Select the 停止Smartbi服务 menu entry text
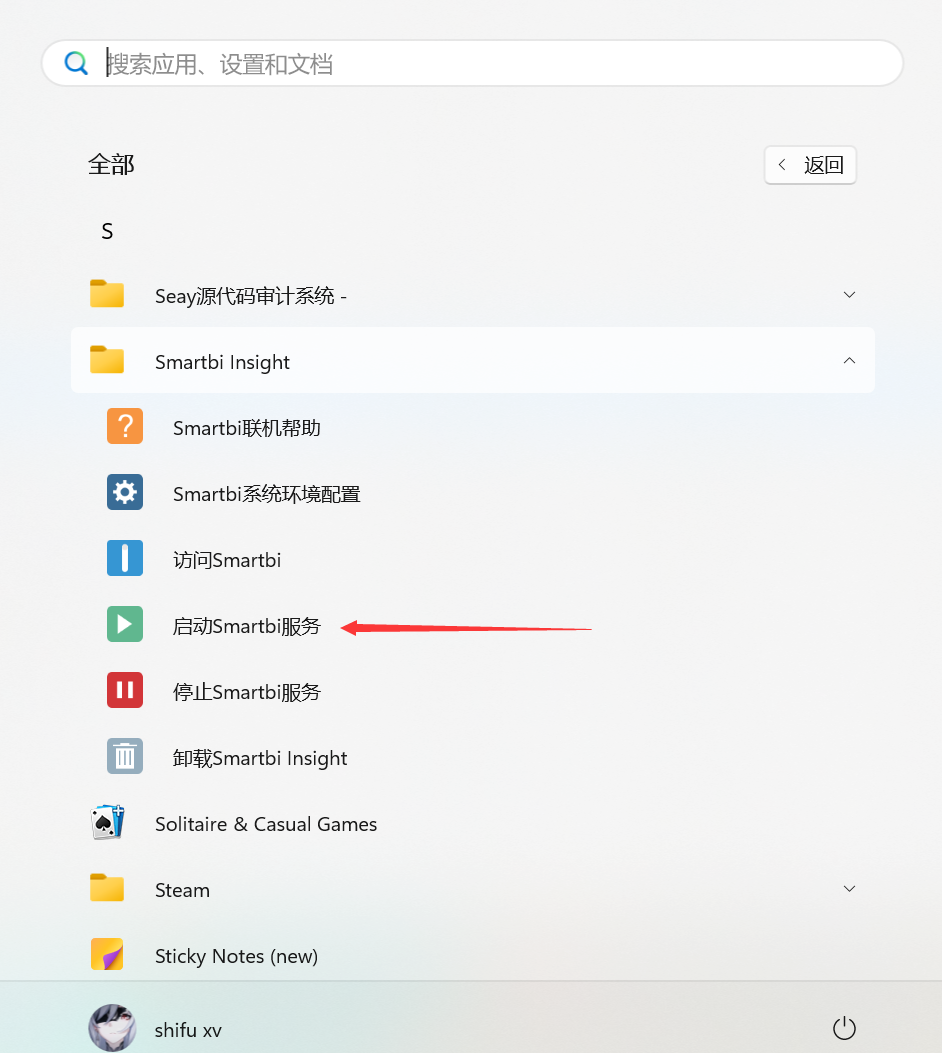 [x=247, y=692]
